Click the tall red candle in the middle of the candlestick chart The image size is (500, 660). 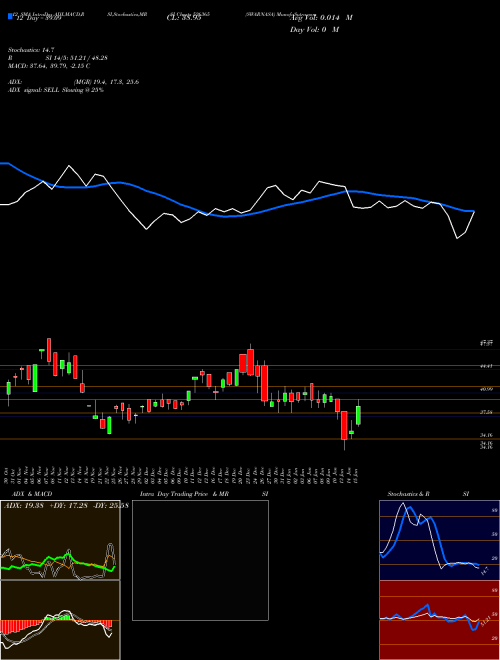tap(264, 383)
